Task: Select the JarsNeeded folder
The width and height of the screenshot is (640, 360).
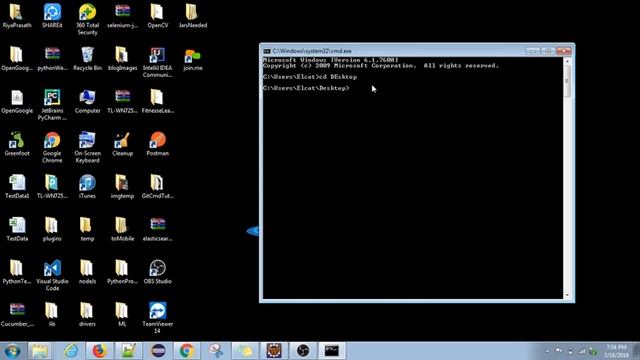Action: coord(193,16)
